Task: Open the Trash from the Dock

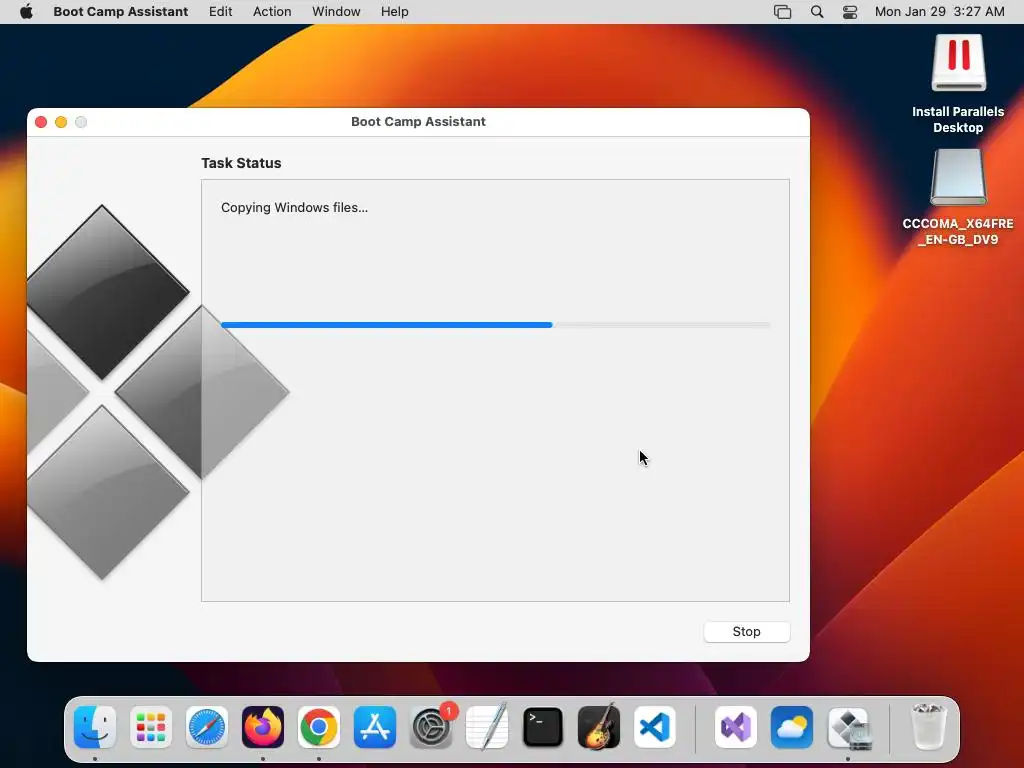Action: click(928, 727)
